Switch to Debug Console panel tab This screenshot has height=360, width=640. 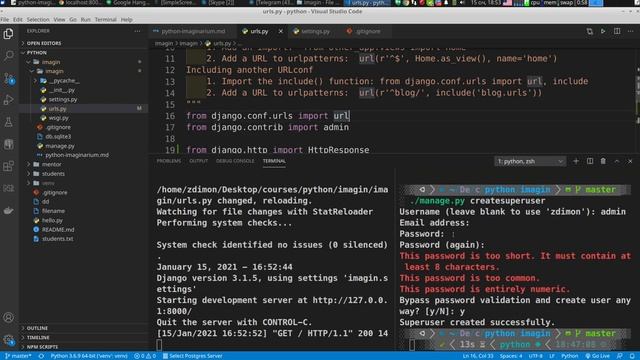tap(235, 161)
